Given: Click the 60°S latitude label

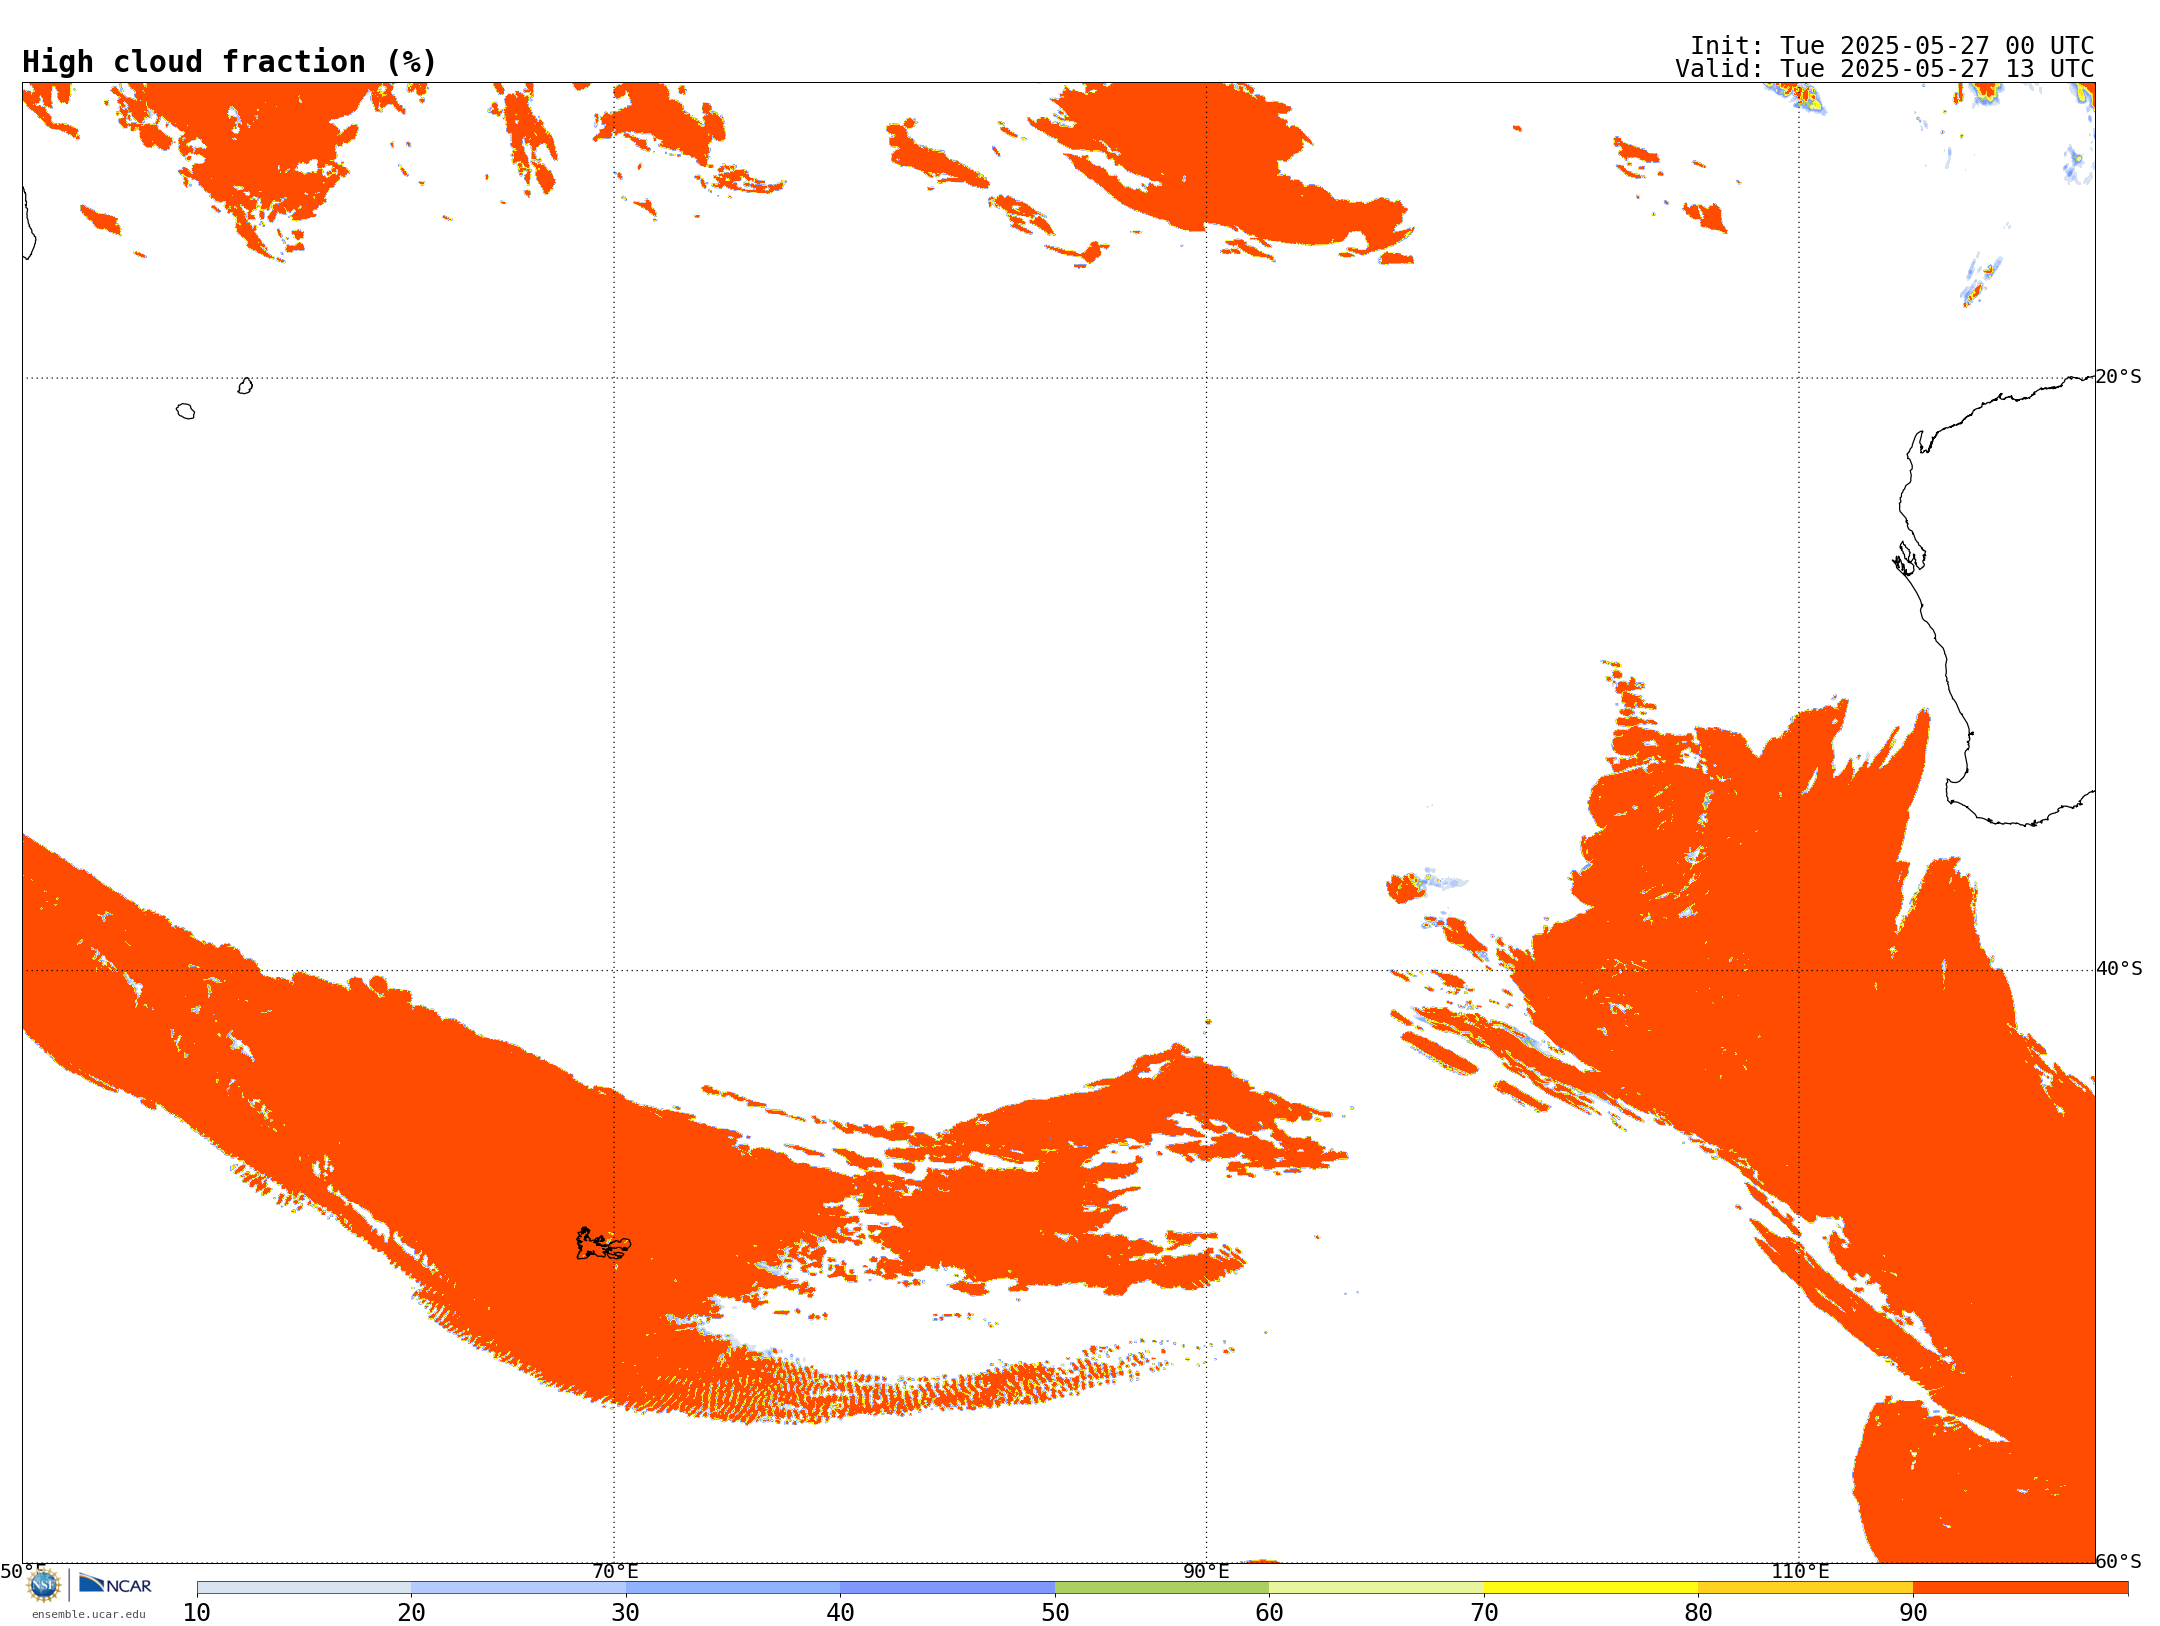Looking at the screenshot, I should (x=2119, y=1561).
